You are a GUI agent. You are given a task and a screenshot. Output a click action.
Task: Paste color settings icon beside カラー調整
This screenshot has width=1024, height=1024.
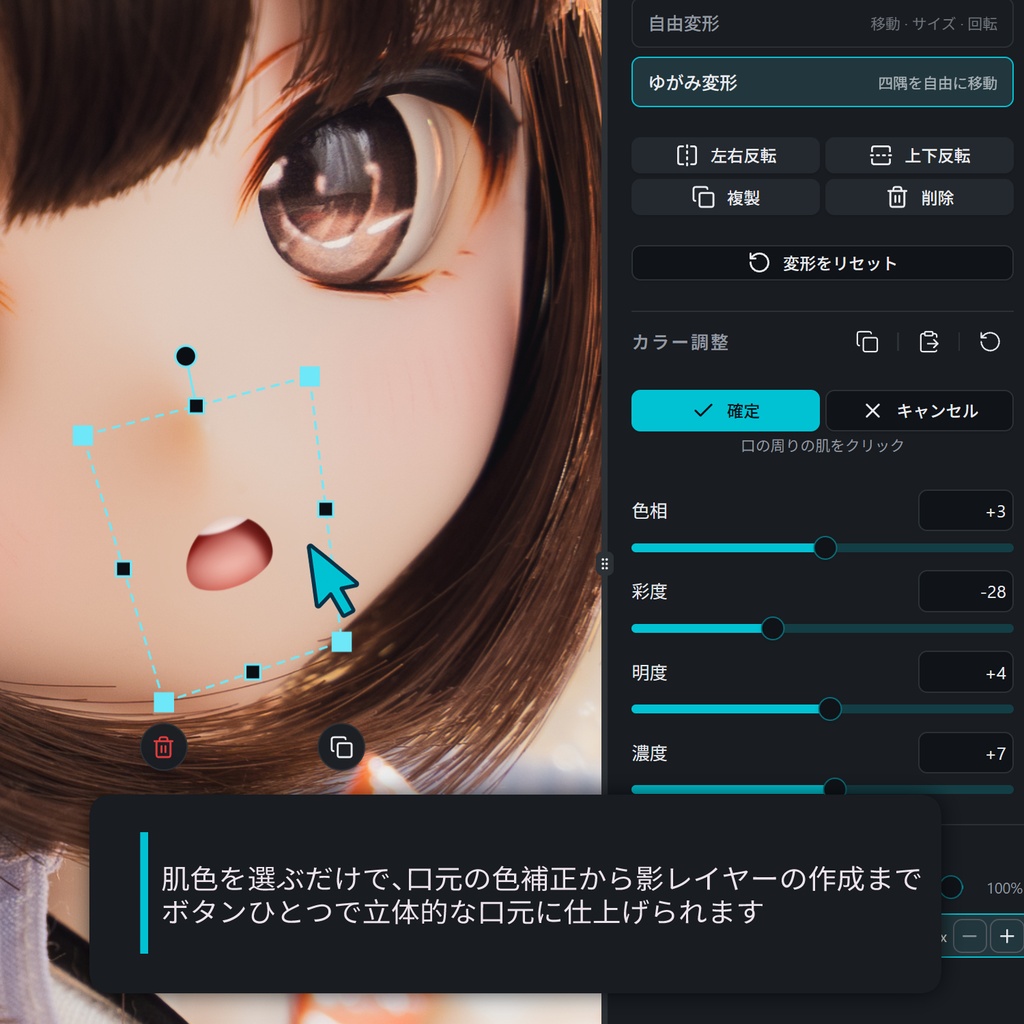tap(929, 342)
